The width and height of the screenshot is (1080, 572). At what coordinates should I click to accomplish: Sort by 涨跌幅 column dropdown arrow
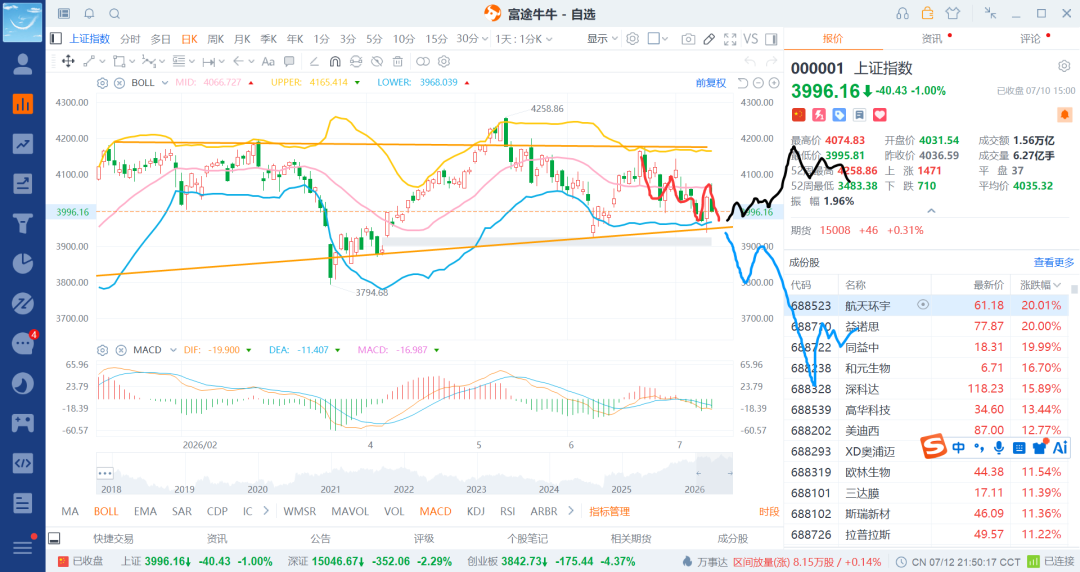coord(1057,285)
